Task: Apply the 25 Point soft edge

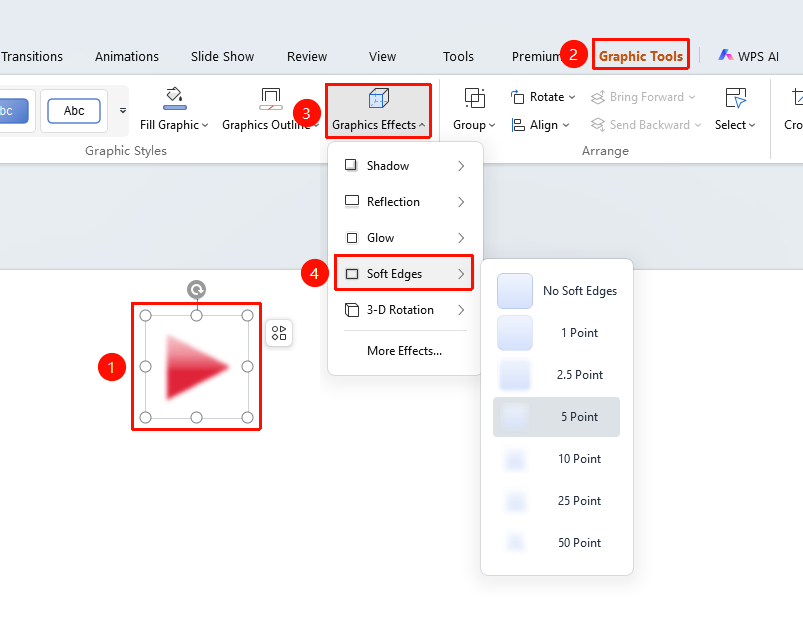Action: coord(556,501)
